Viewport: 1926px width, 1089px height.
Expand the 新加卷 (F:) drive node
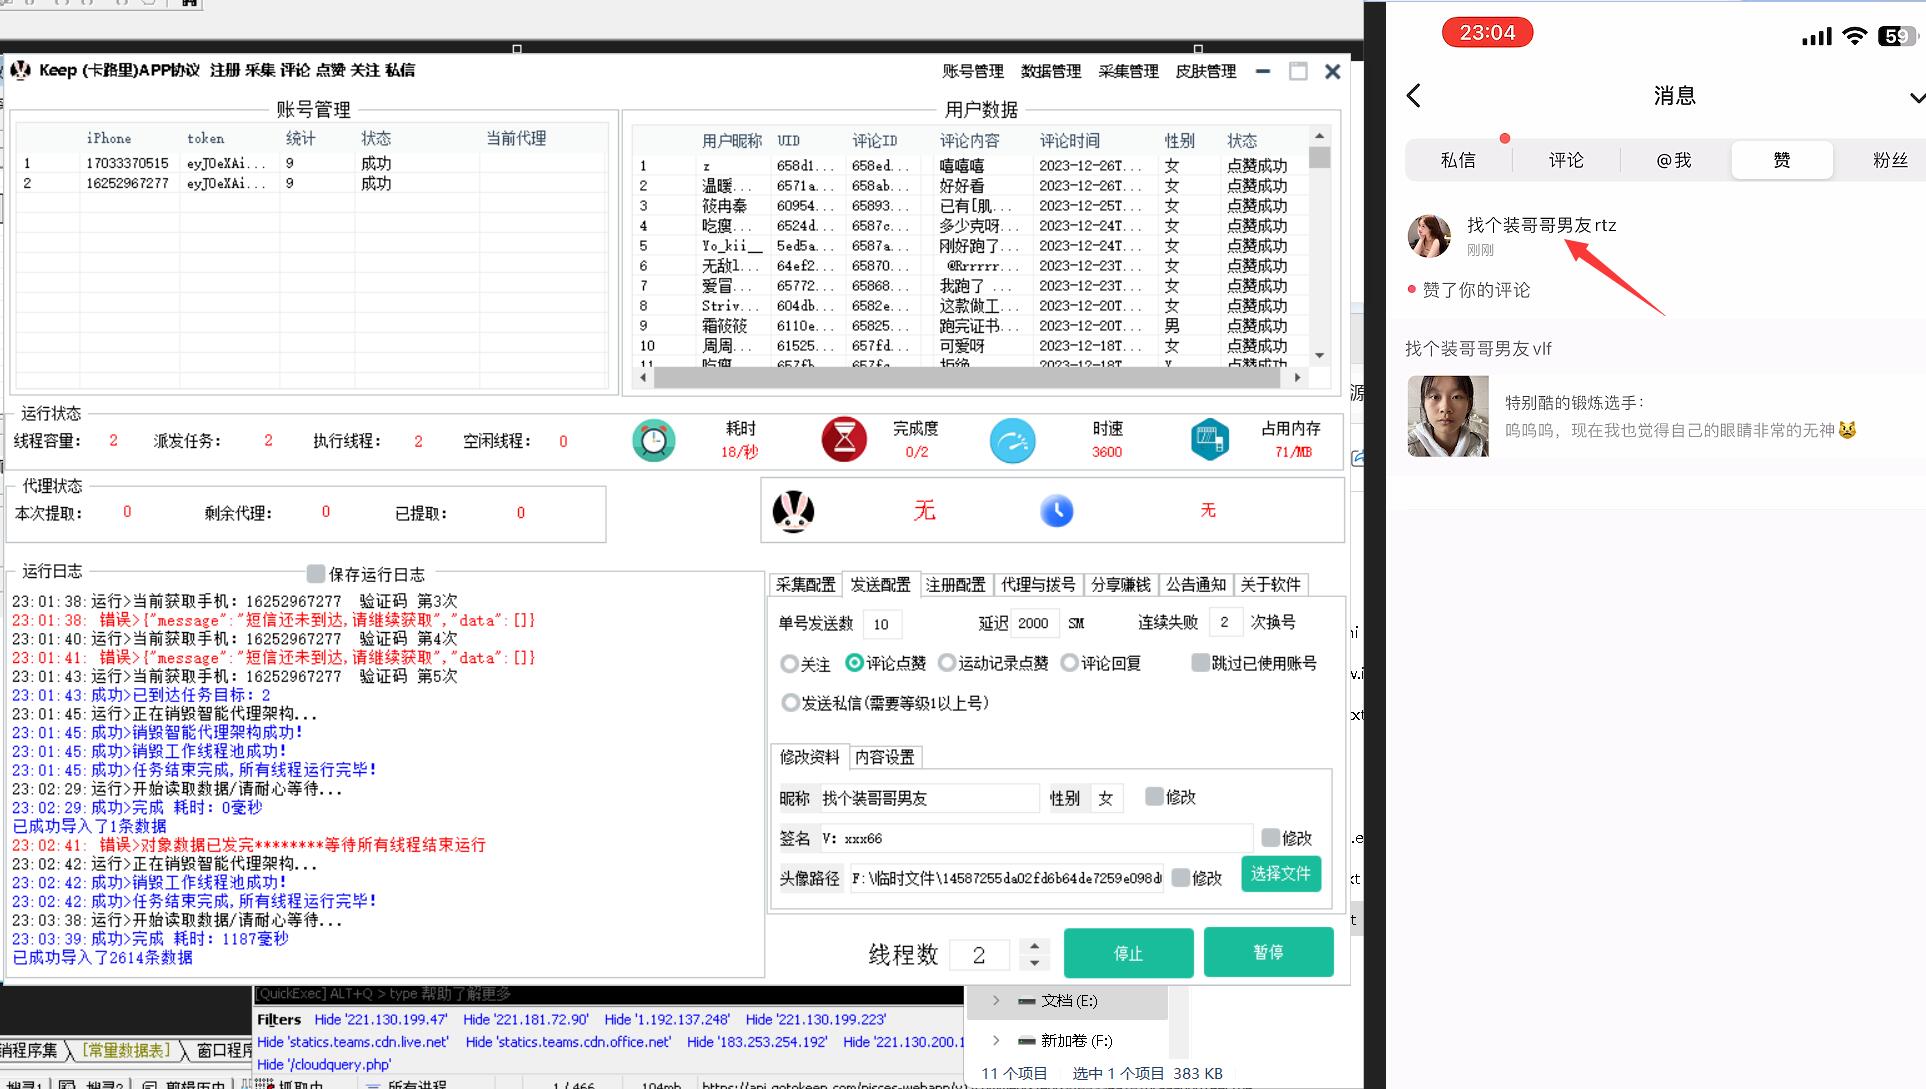click(996, 1040)
